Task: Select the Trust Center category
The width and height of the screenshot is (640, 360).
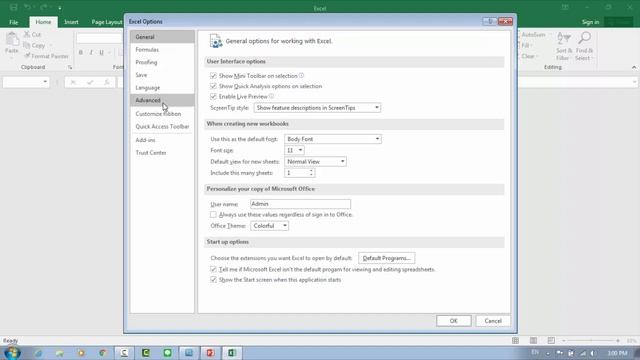Action: 162,152
